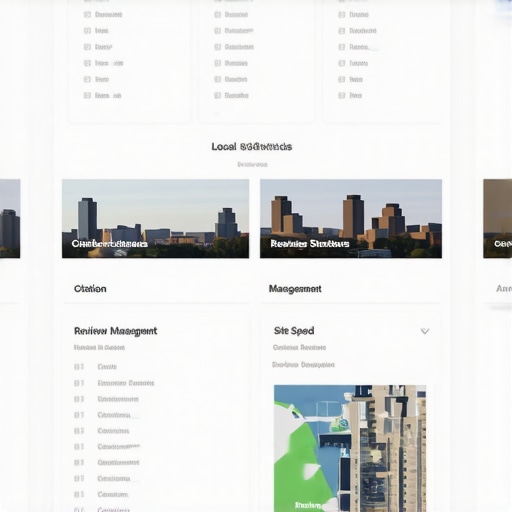Click the Review Management panel title
512x512 pixels.
(115, 331)
